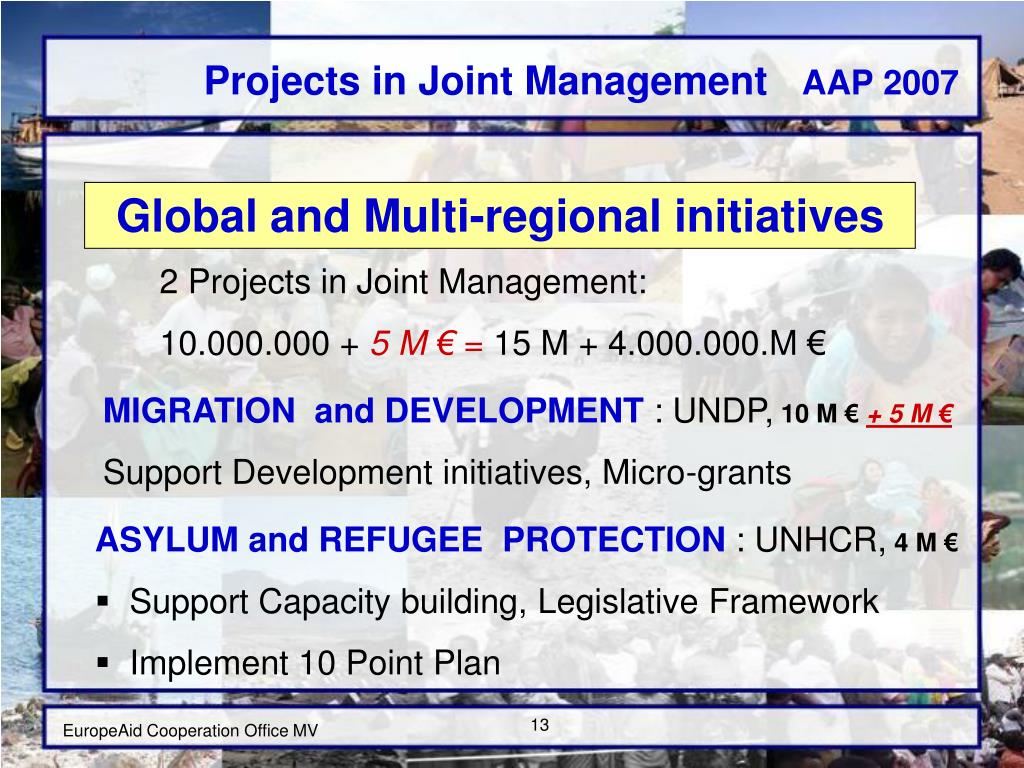Click the underlined red '+ 5 M €' text

click(x=909, y=414)
